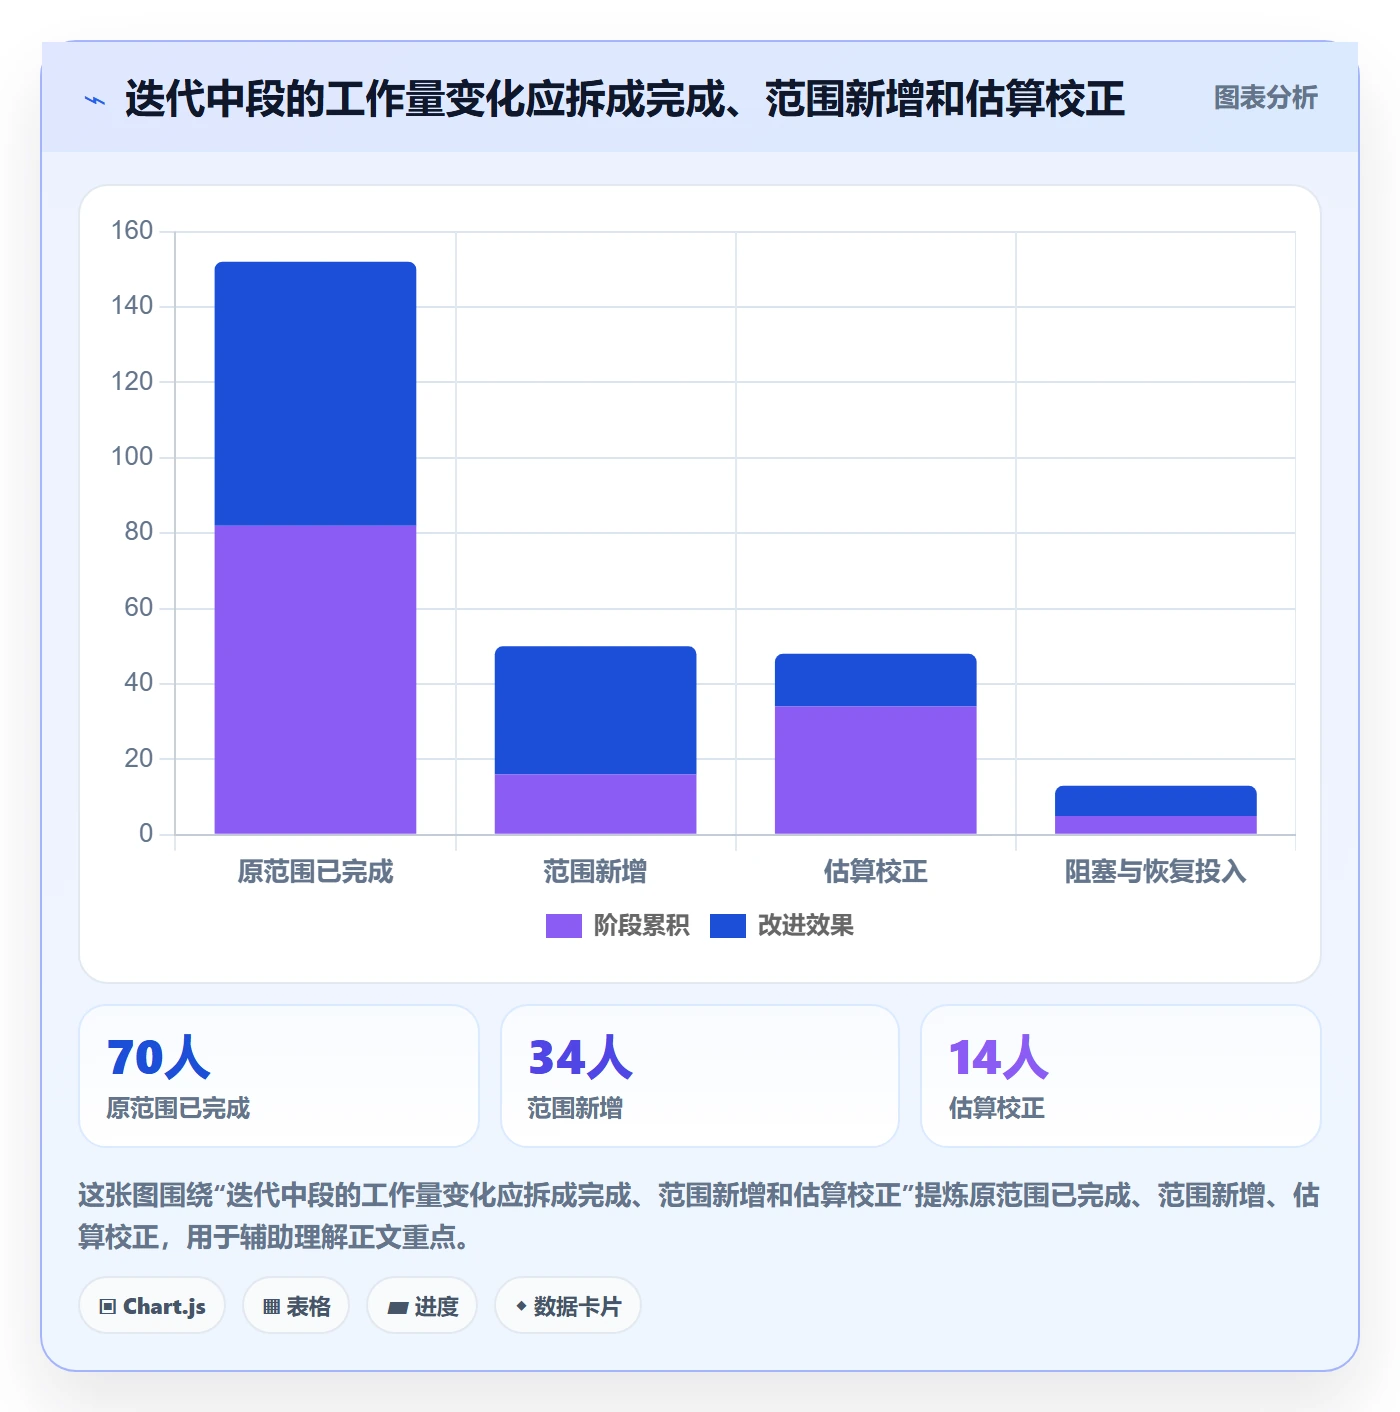Click the lightning icon beside the title
Viewport: 1400px width, 1412px height.
(95, 100)
